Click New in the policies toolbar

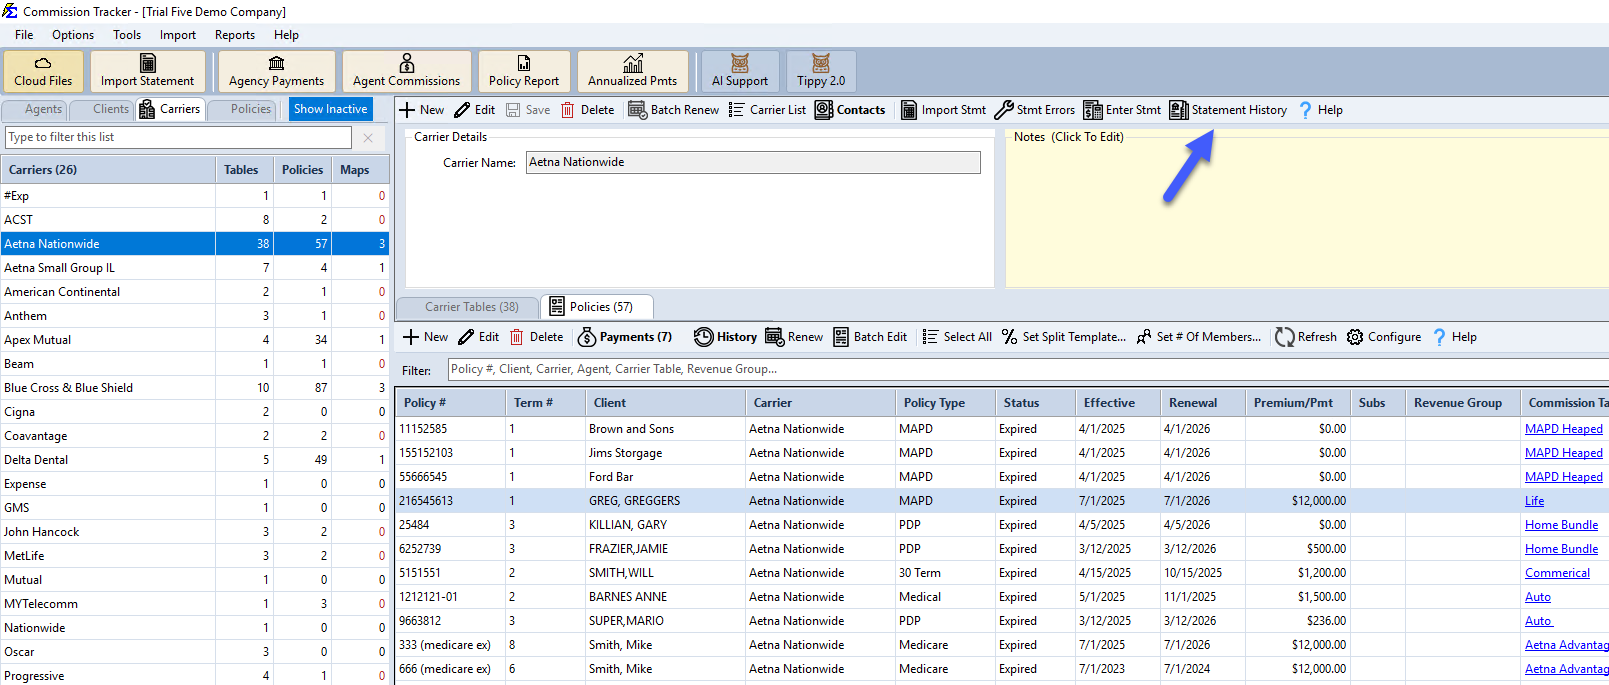pos(426,337)
